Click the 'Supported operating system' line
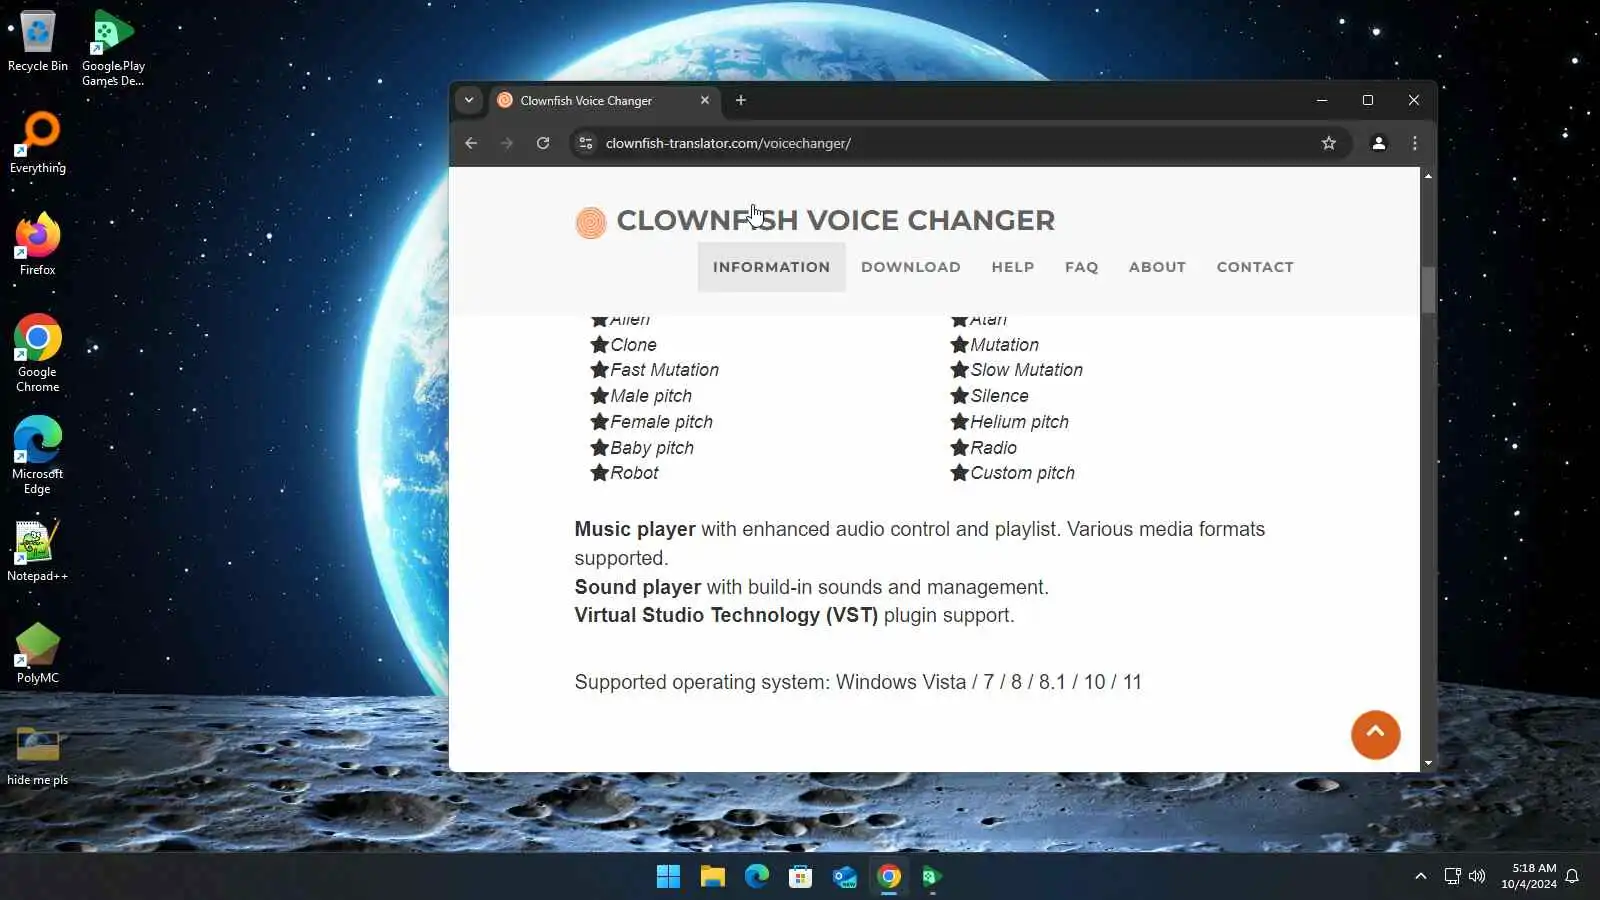This screenshot has width=1600, height=900. point(858,682)
